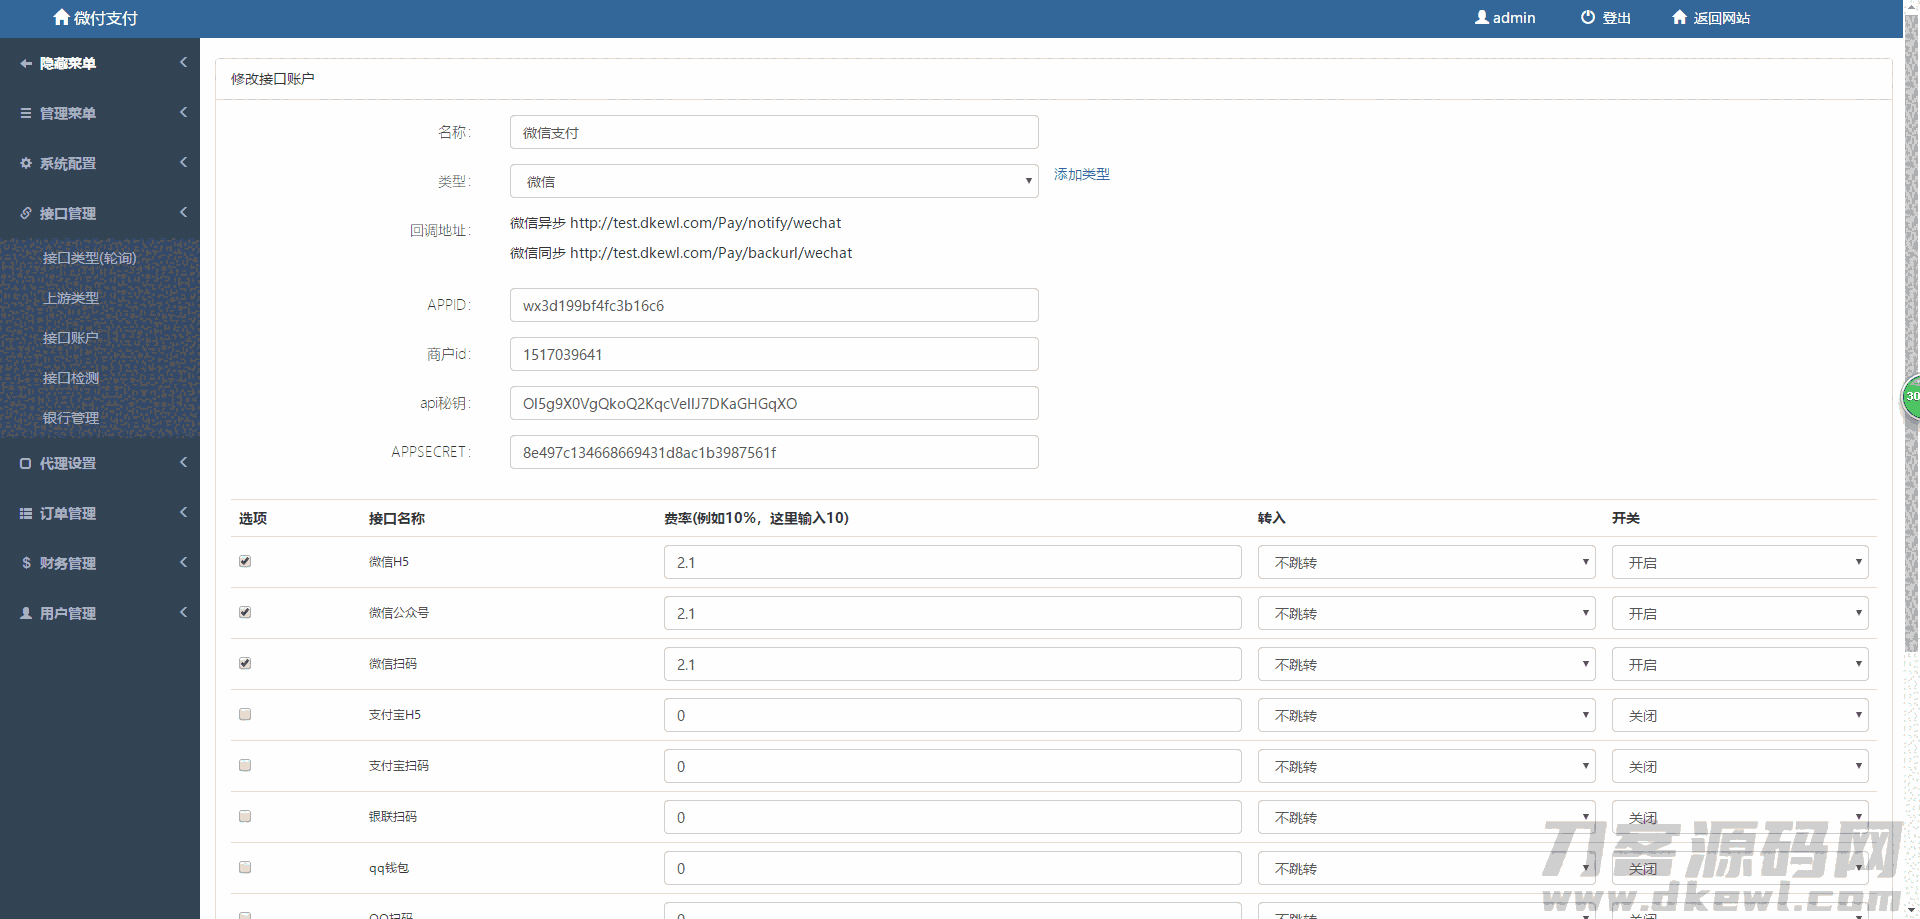This screenshot has width=1920, height=919.
Task: Click the home icon beside 微付支付
Action: tap(61, 17)
